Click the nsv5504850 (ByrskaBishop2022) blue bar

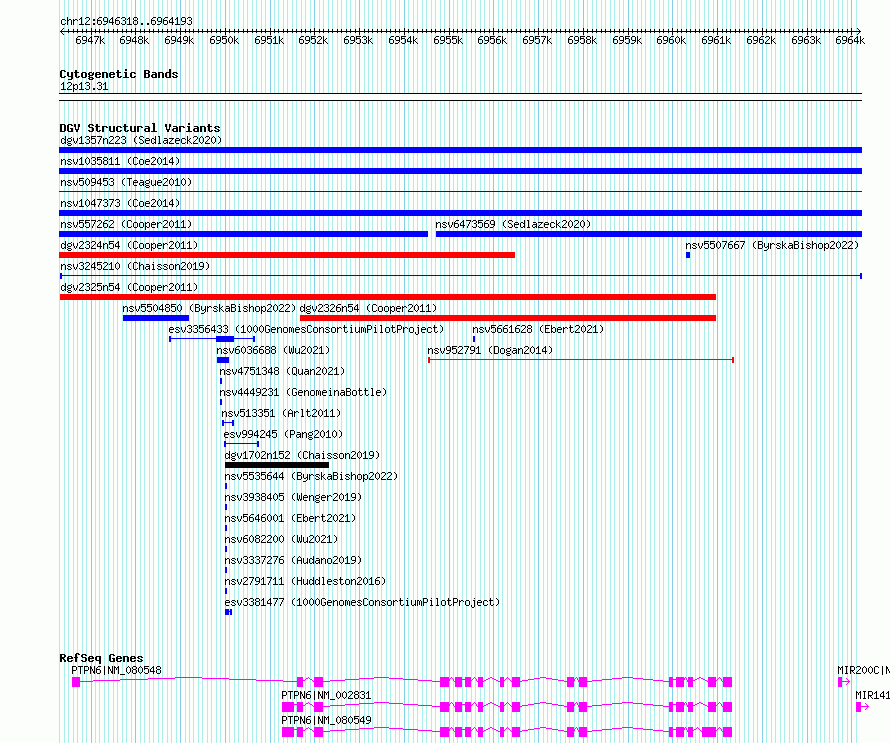click(156, 318)
